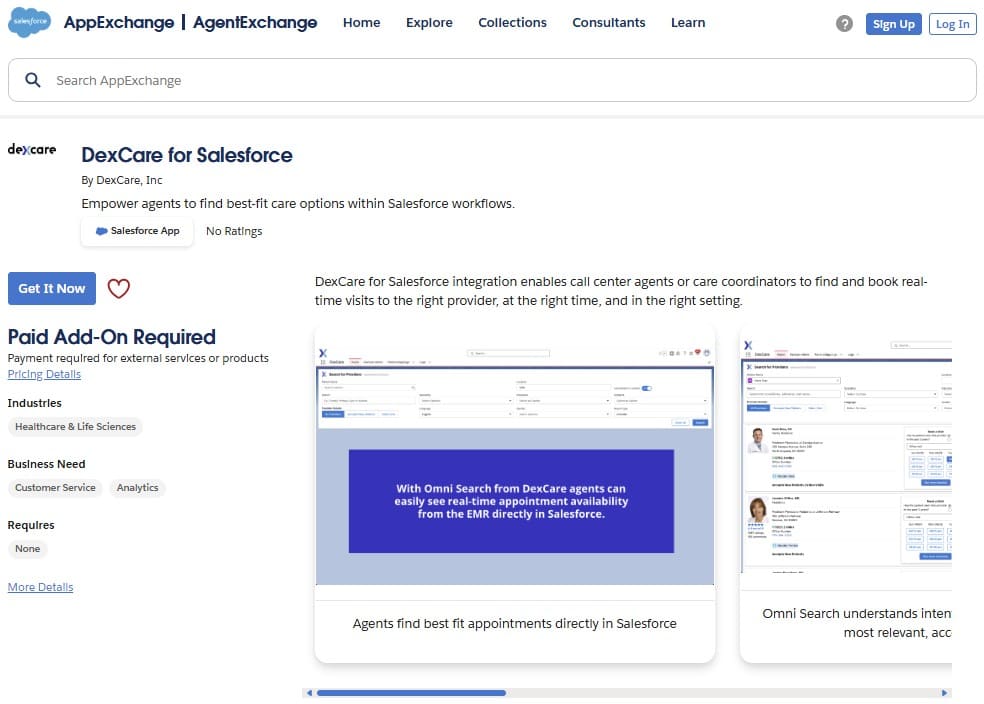Click the carousel left arrow

point(309,693)
